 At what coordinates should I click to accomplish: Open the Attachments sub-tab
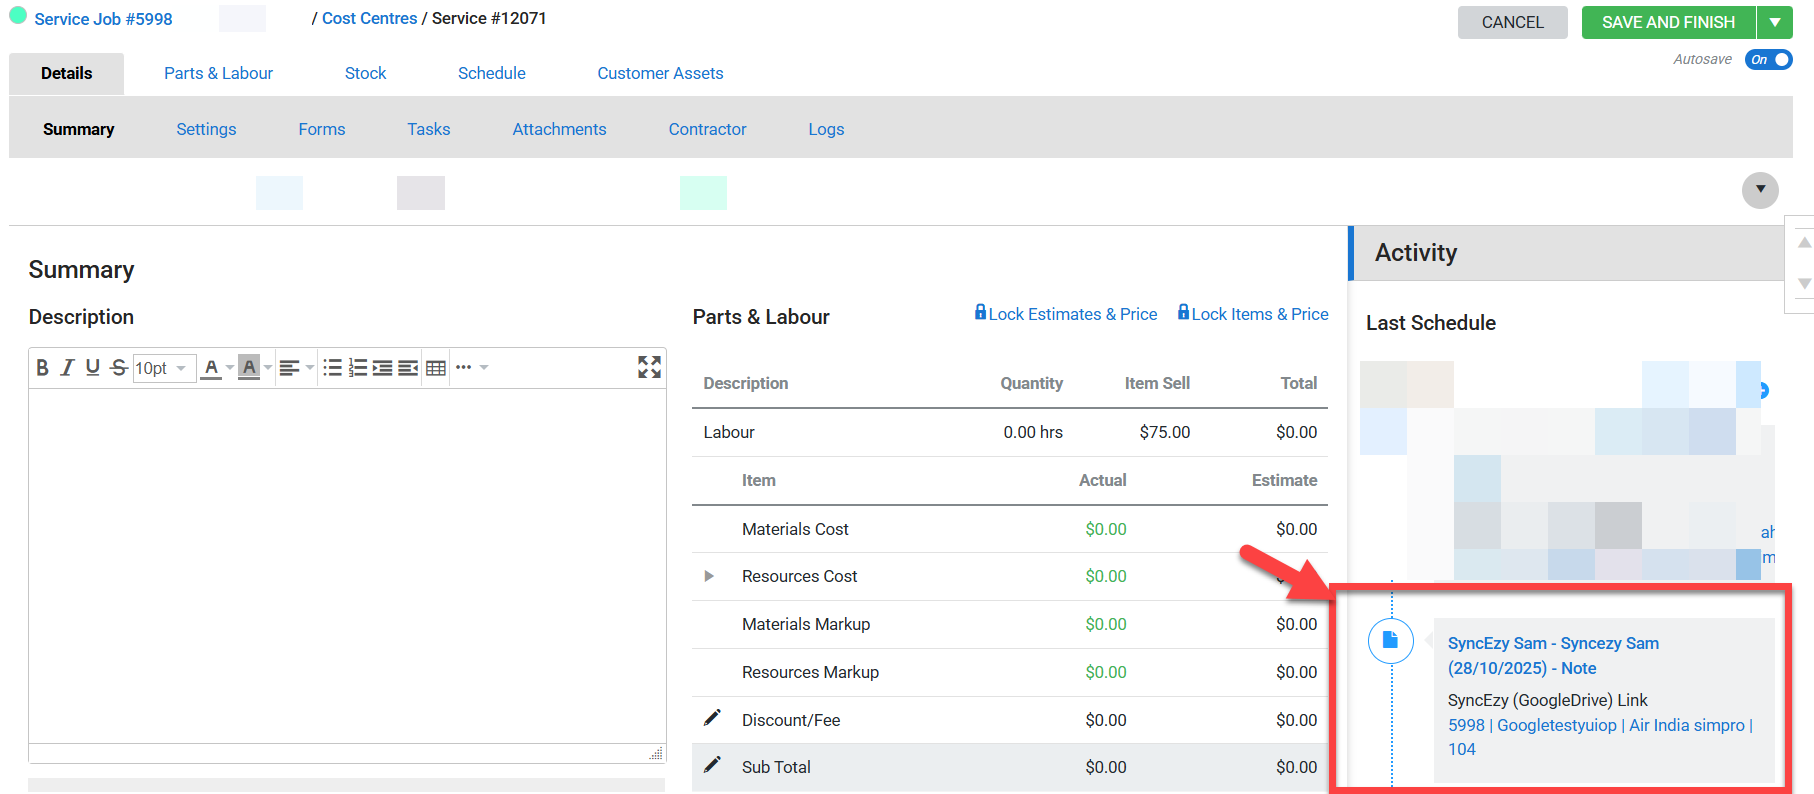pos(559,129)
